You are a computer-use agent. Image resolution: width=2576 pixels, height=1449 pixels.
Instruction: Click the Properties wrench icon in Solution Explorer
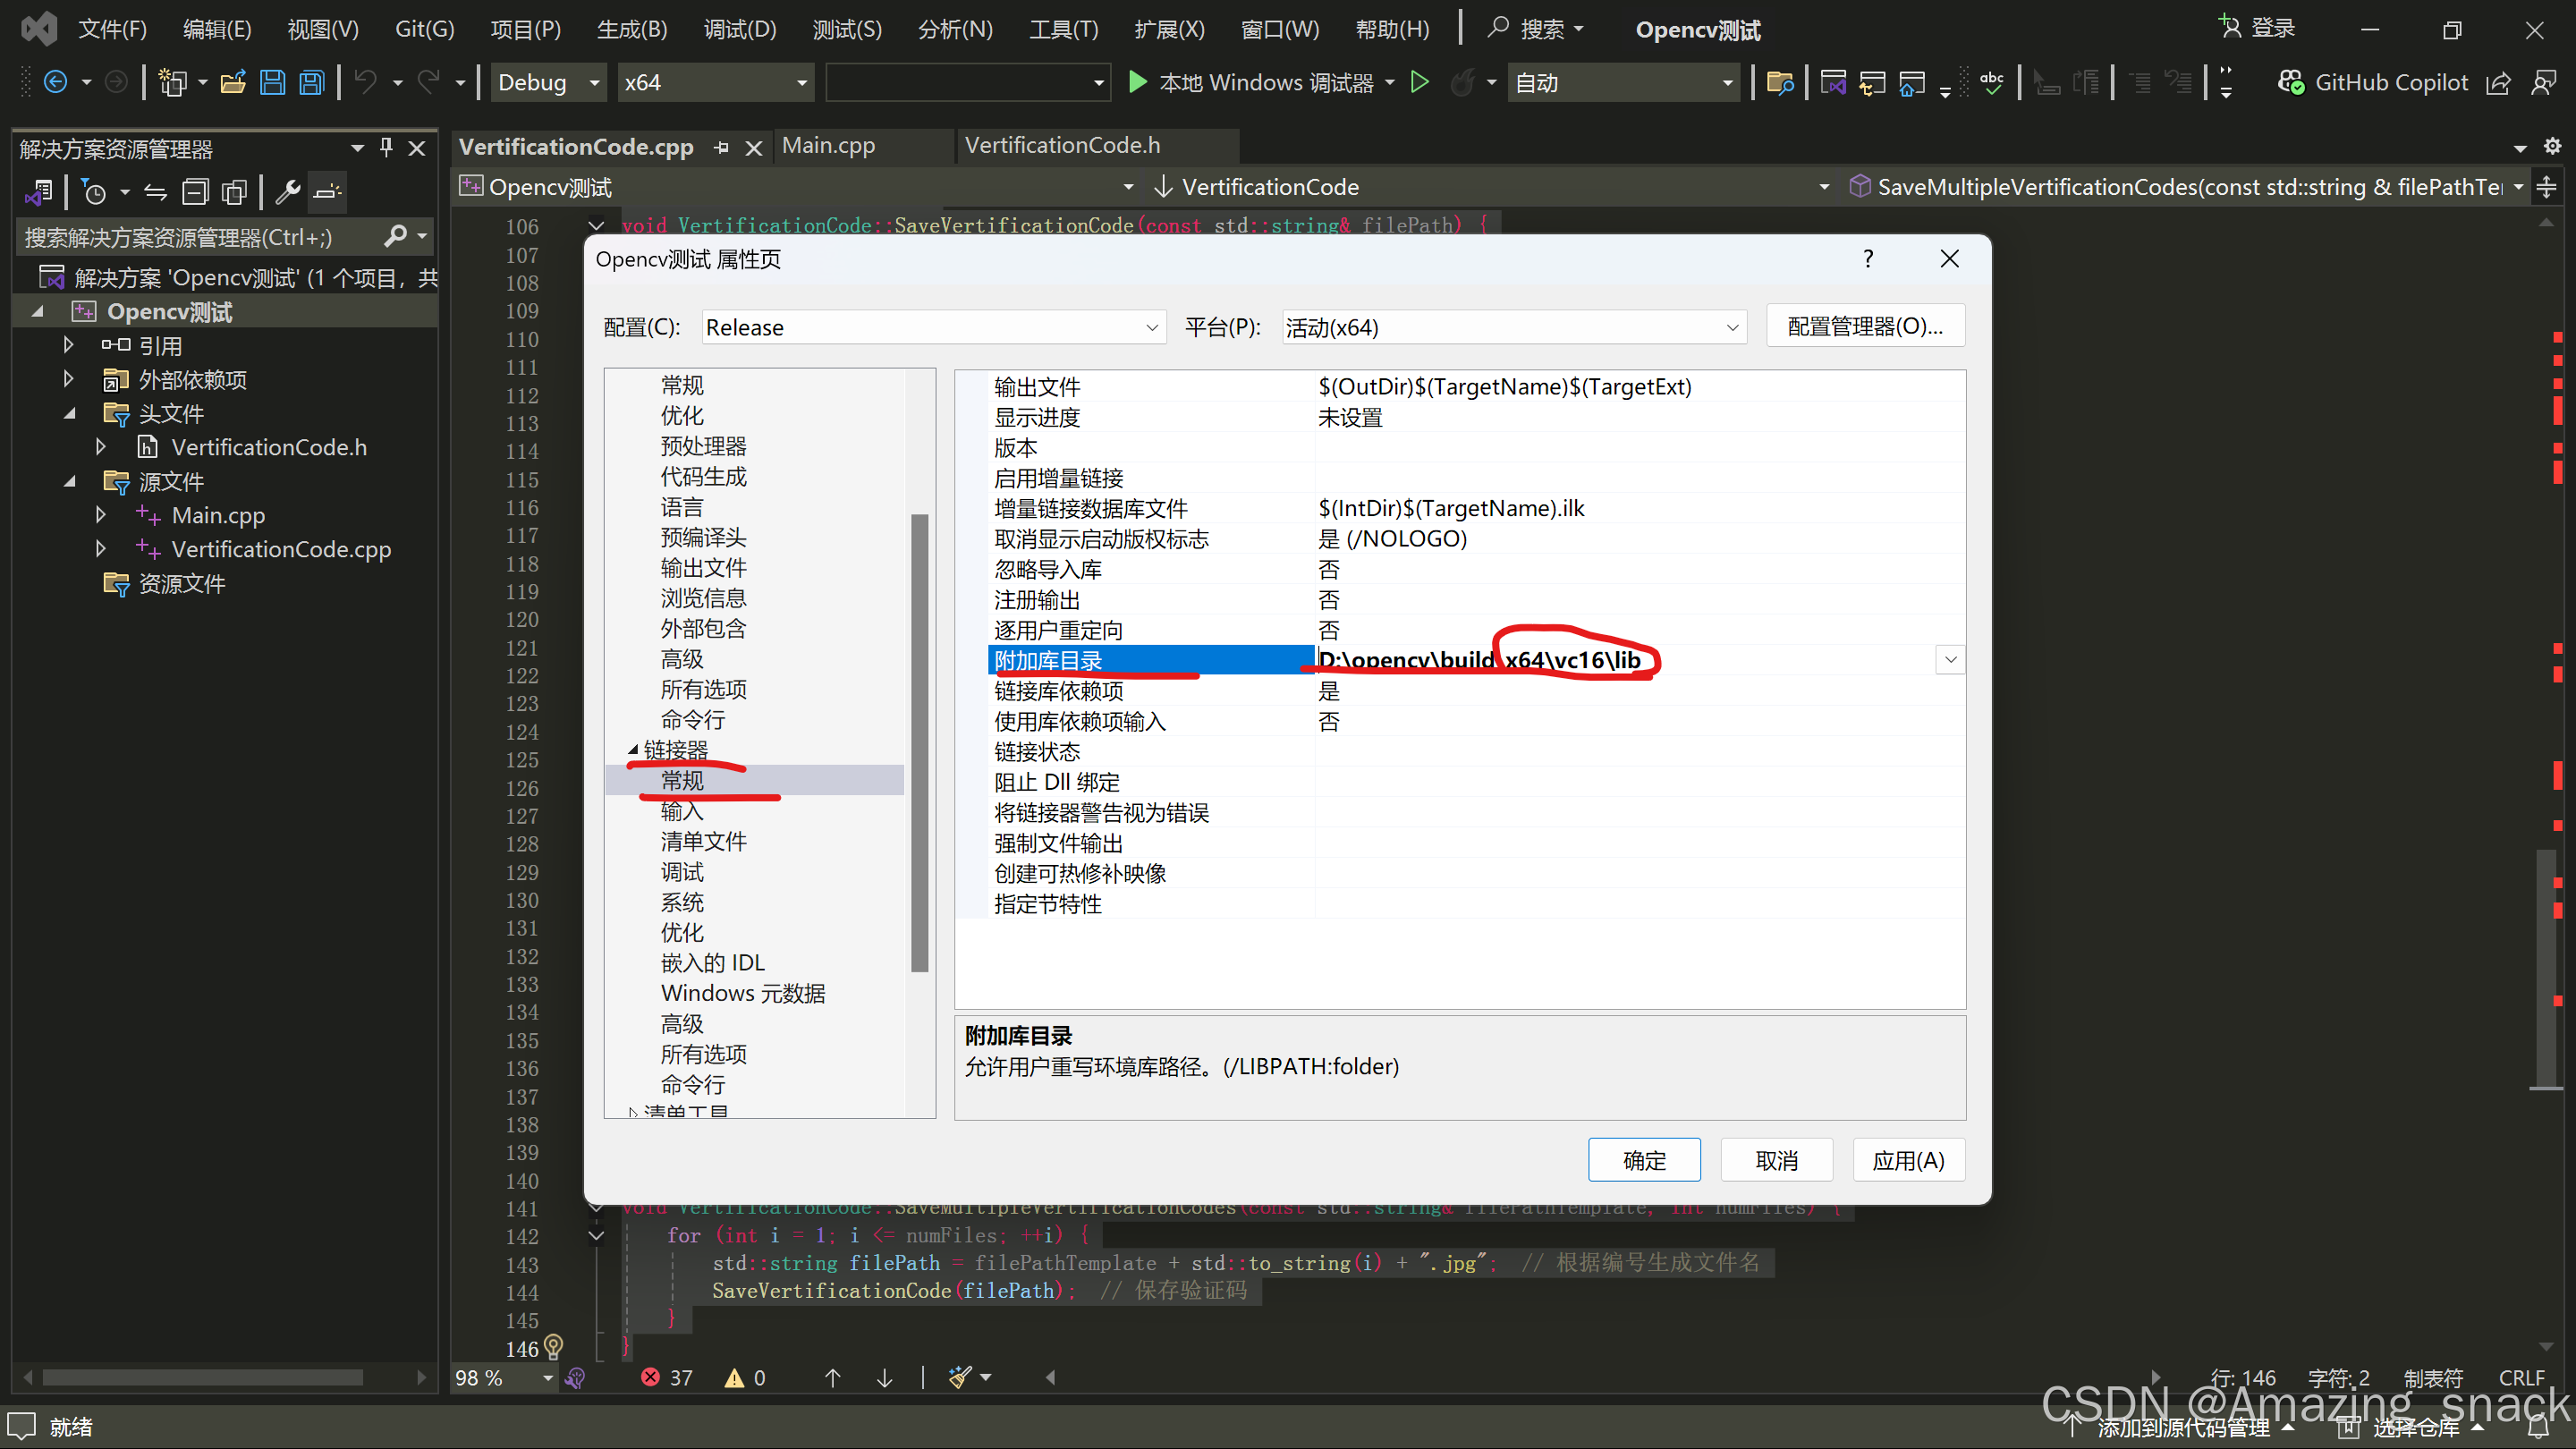point(287,191)
